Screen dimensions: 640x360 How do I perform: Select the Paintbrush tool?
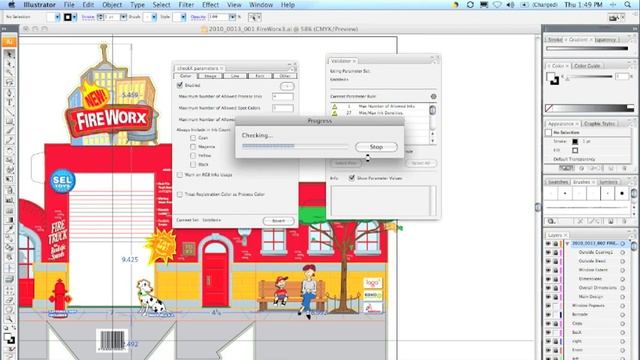coord(9,131)
